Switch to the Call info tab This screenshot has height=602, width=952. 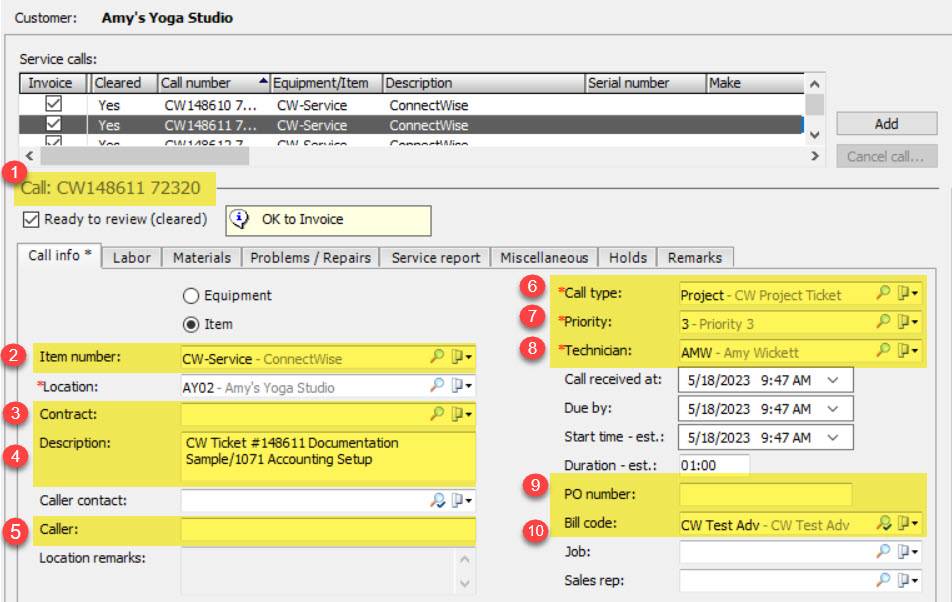(x=60, y=255)
